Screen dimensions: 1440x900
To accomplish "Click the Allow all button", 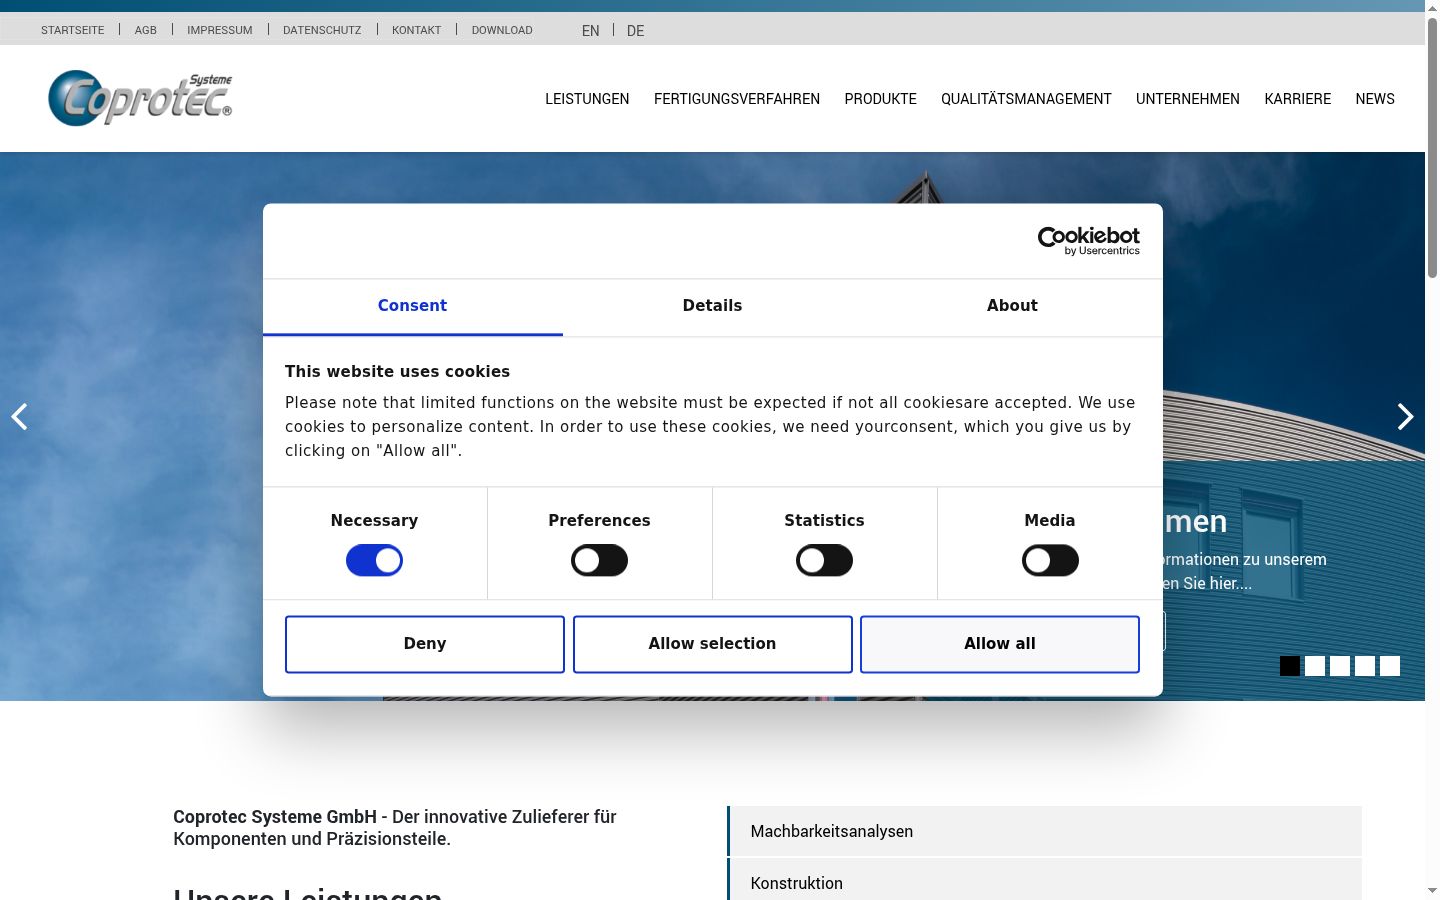I will point(1000,644).
